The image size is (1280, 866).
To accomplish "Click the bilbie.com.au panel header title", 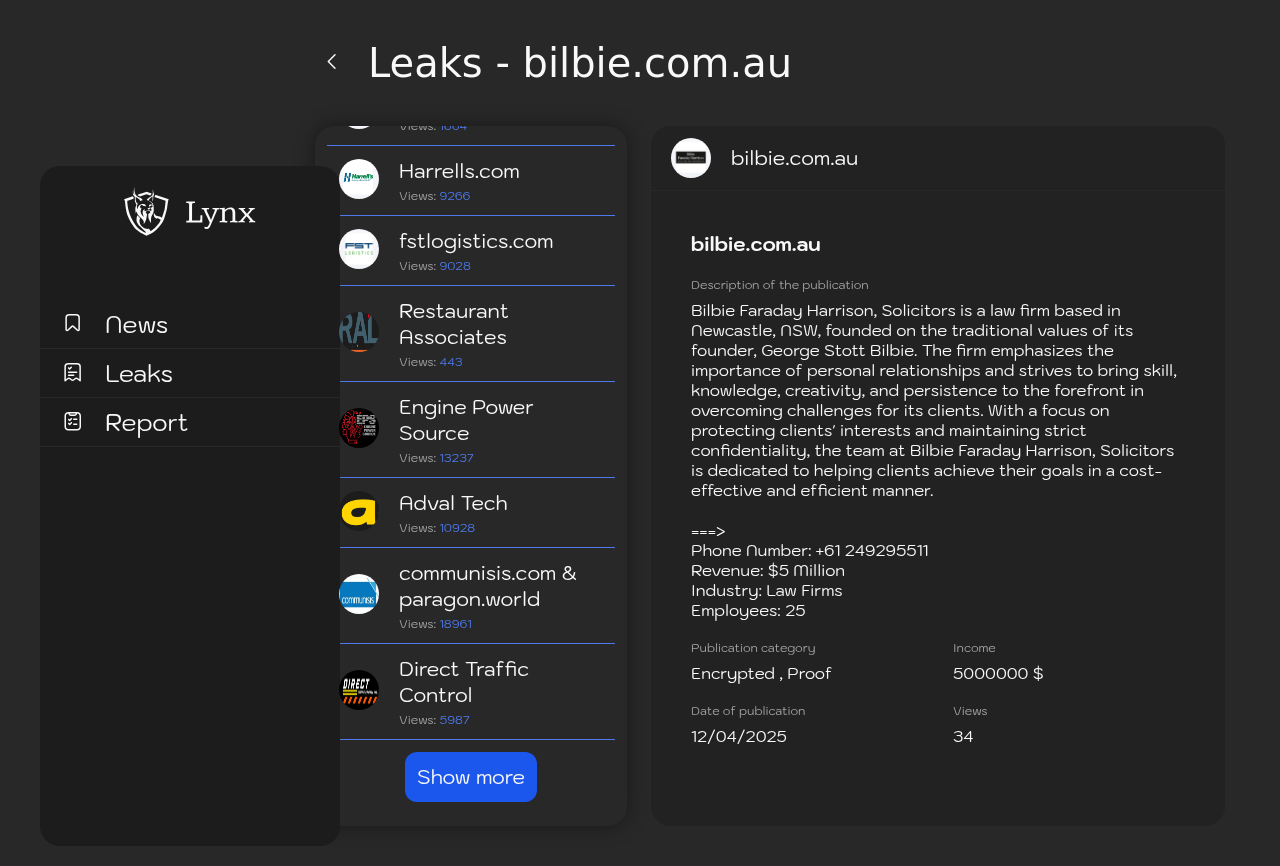I will pyautogui.click(x=794, y=158).
